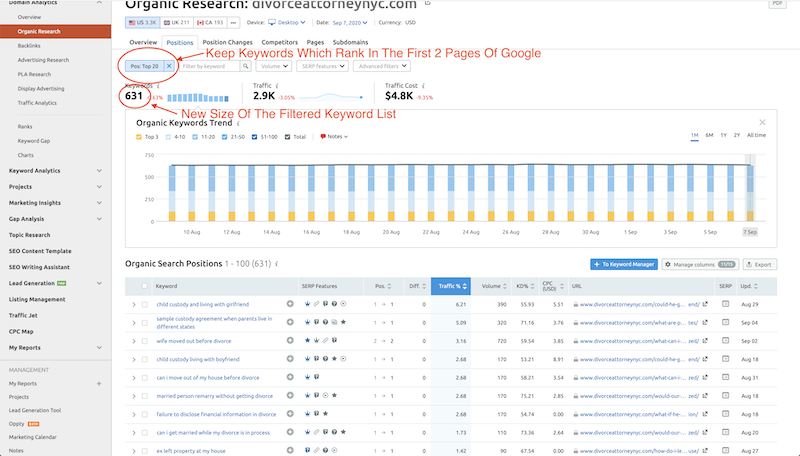Viewport: 800px width, 456px height.
Task: Toggle 11-20 series checkbox in legend
Action: coord(195,137)
